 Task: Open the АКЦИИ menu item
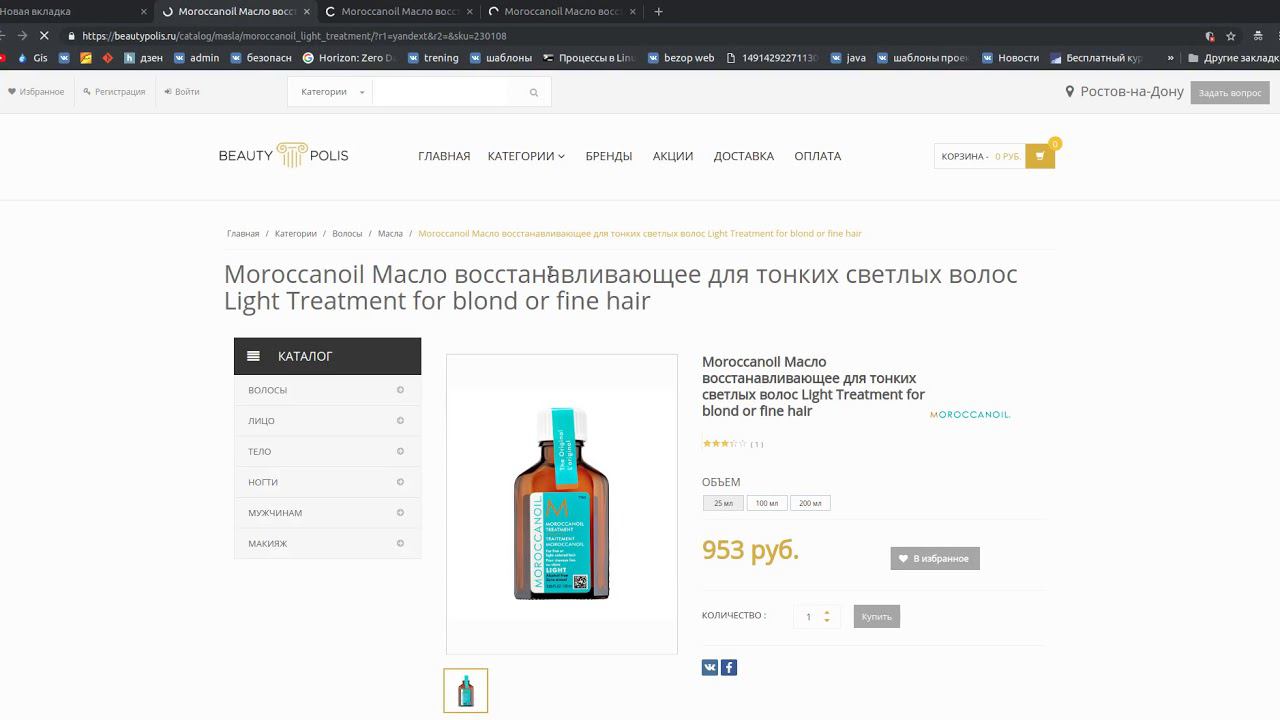pyautogui.click(x=673, y=156)
